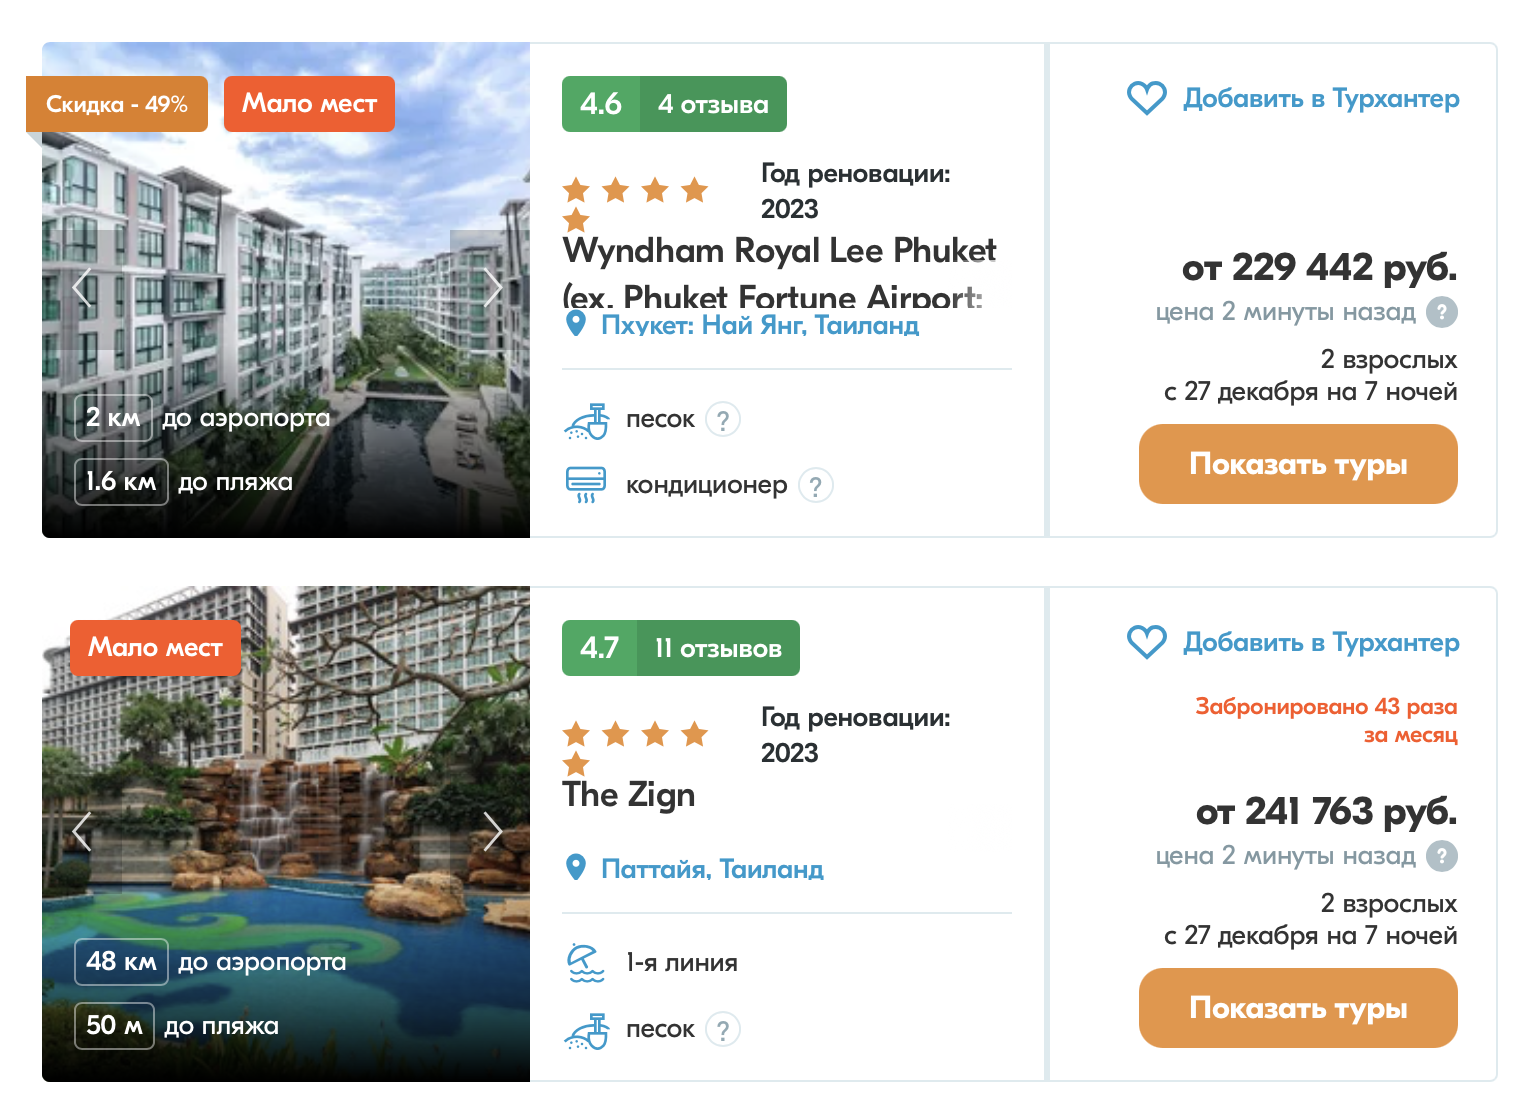The image size is (1530, 1118).
Task: Click Показать туры for Wyndham Royal Lee
Action: pyautogui.click(x=1298, y=464)
